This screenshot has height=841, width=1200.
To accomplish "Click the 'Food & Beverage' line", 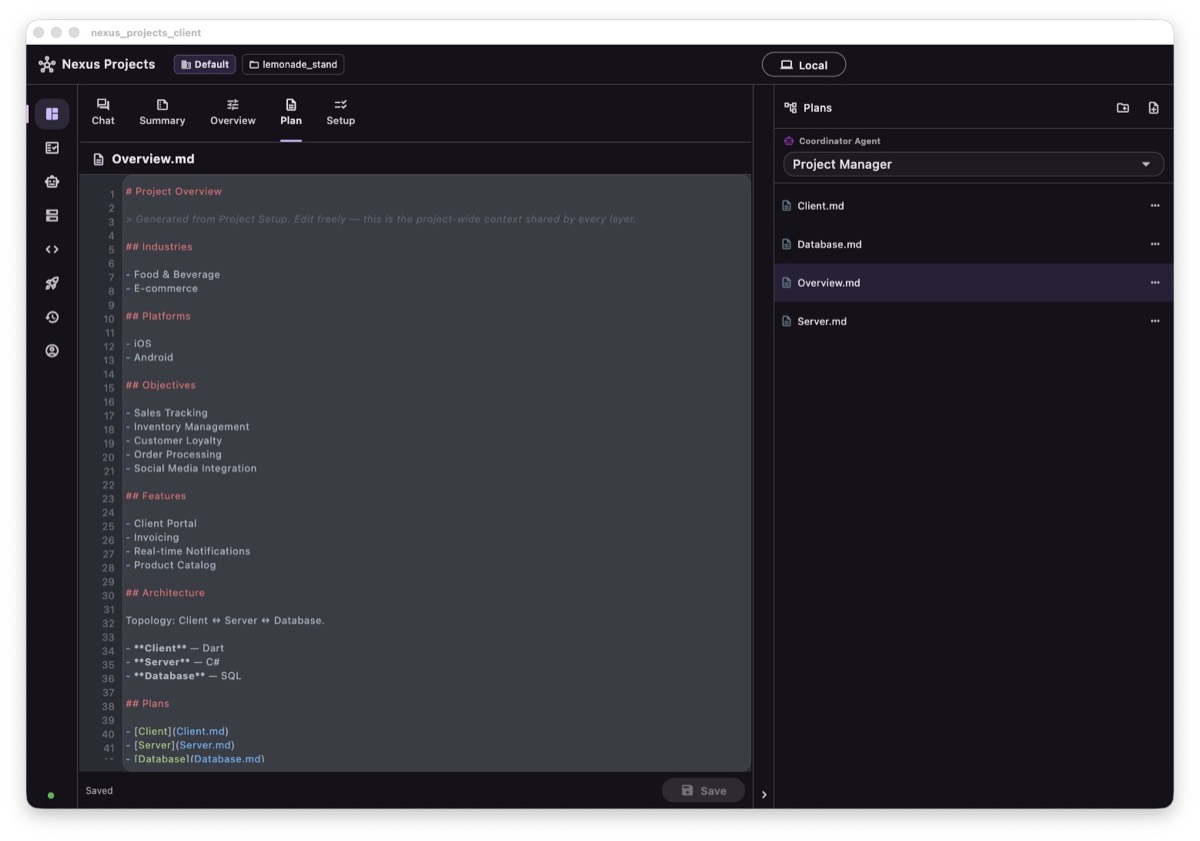I will pyautogui.click(x=173, y=274).
